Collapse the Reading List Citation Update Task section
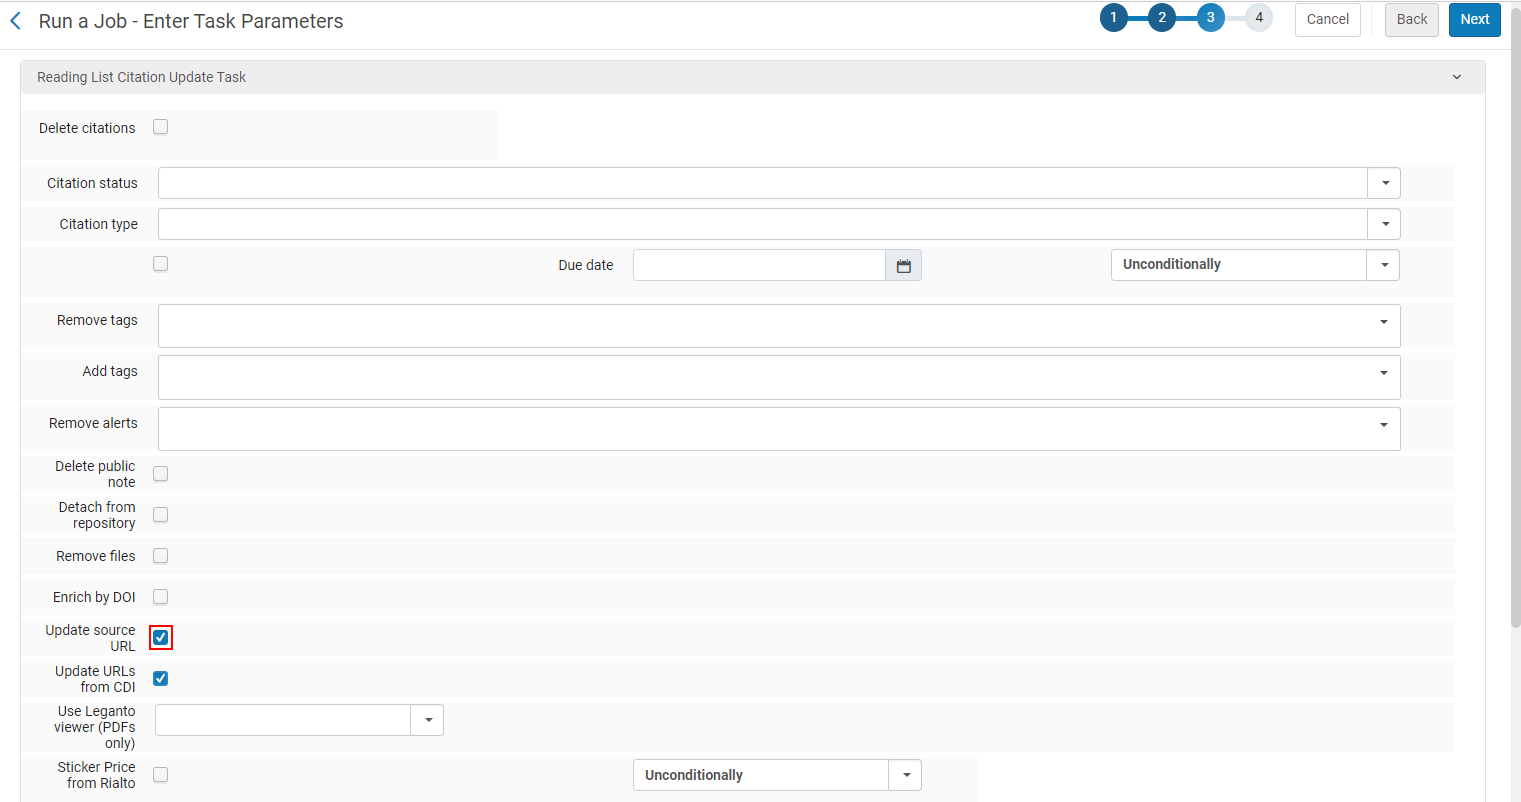1521x802 pixels. click(1457, 77)
